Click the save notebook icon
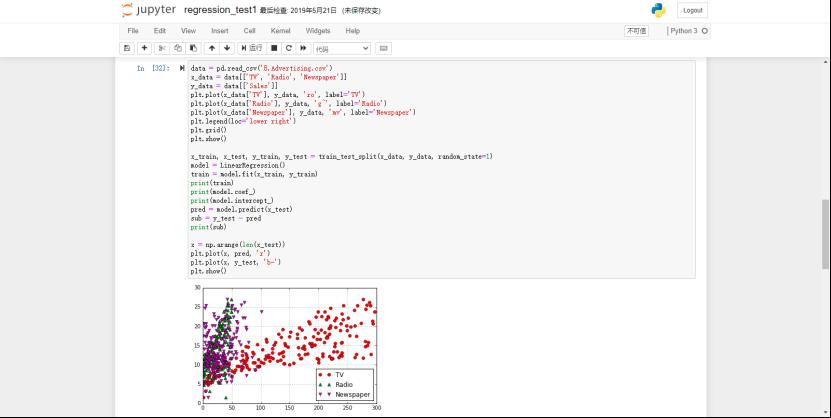This screenshot has width=831, height=418. (127, 48)
